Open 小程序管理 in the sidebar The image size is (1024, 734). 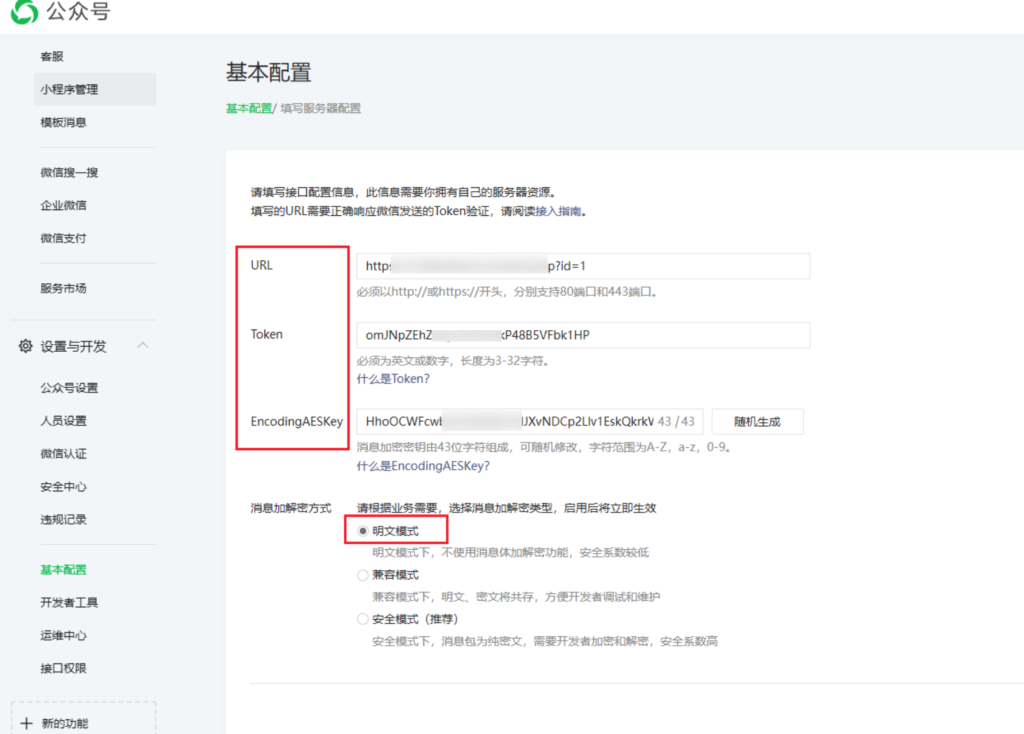(x=69, y=89)
